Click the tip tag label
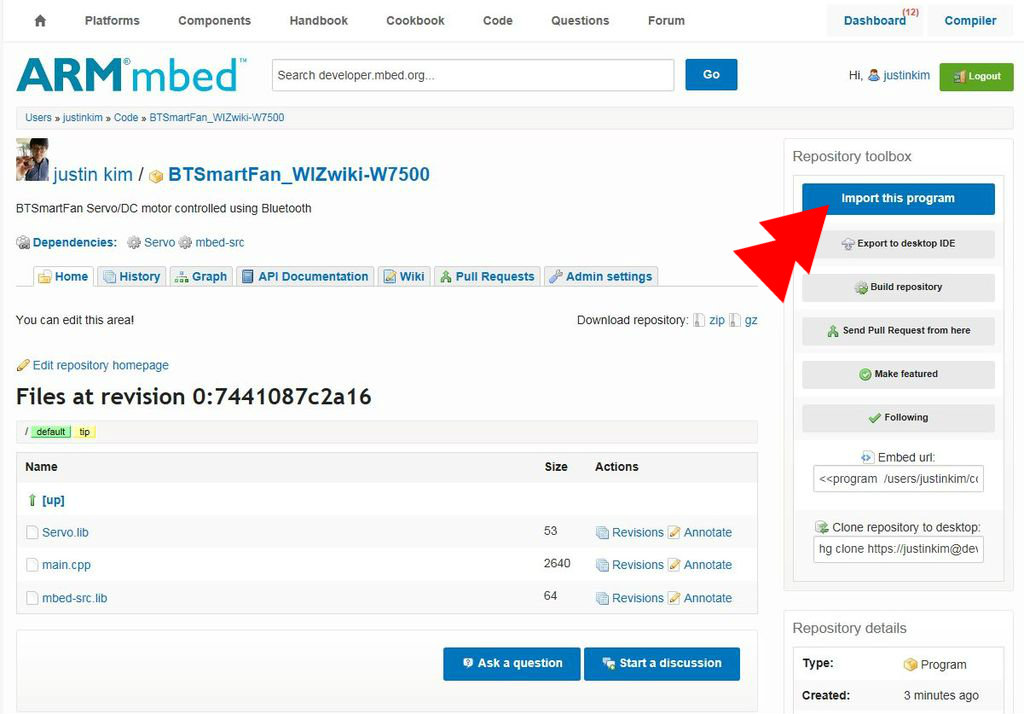This screenshot has height=714, width=1024. pyautogui.click(x=84, y=432)
